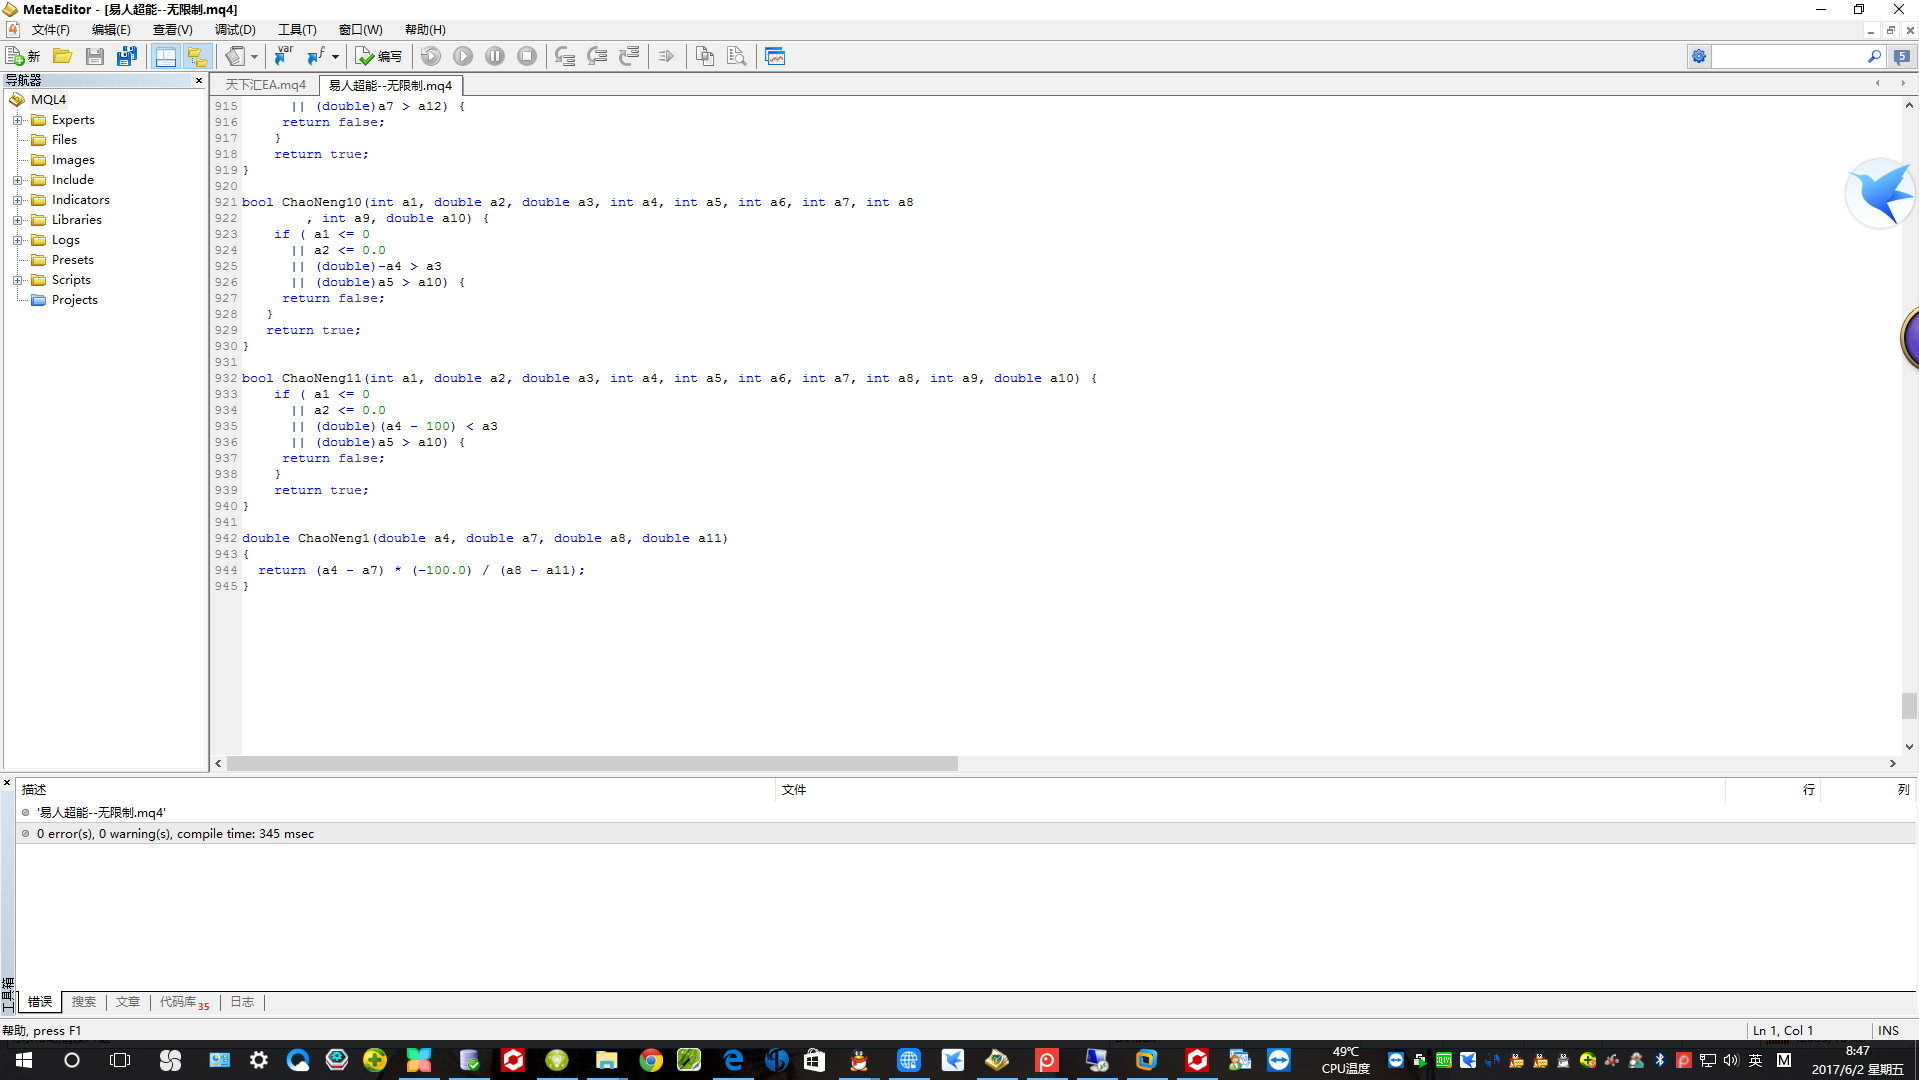
Task: Select the Projects folder
Action: pyautogui.click(x=74, y=300)
